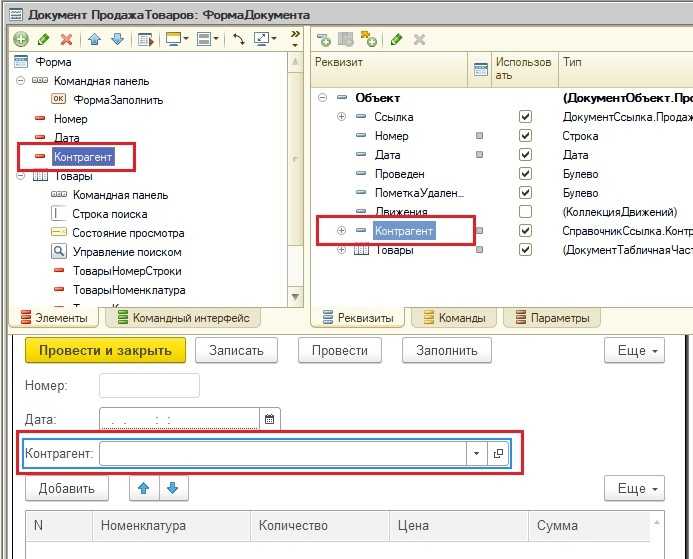Click the open-form icon beside the Контрагент field

(499, 453)
